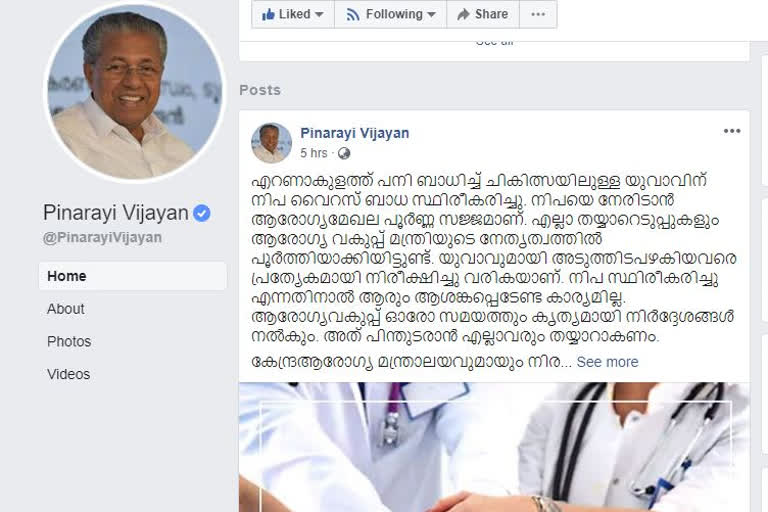Select the Home tab in the sidebar

click(x=133, y=276)
